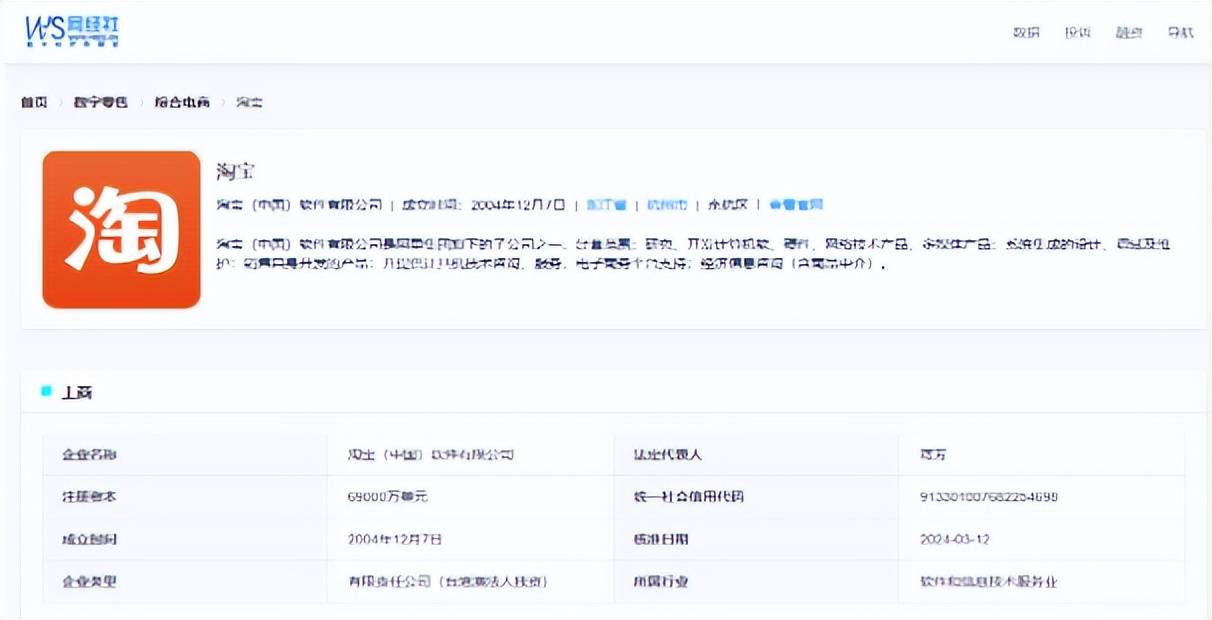Click the 软件和信息技术服务业 industry value
Screen dimensions: 1212x620
(988, 581)
